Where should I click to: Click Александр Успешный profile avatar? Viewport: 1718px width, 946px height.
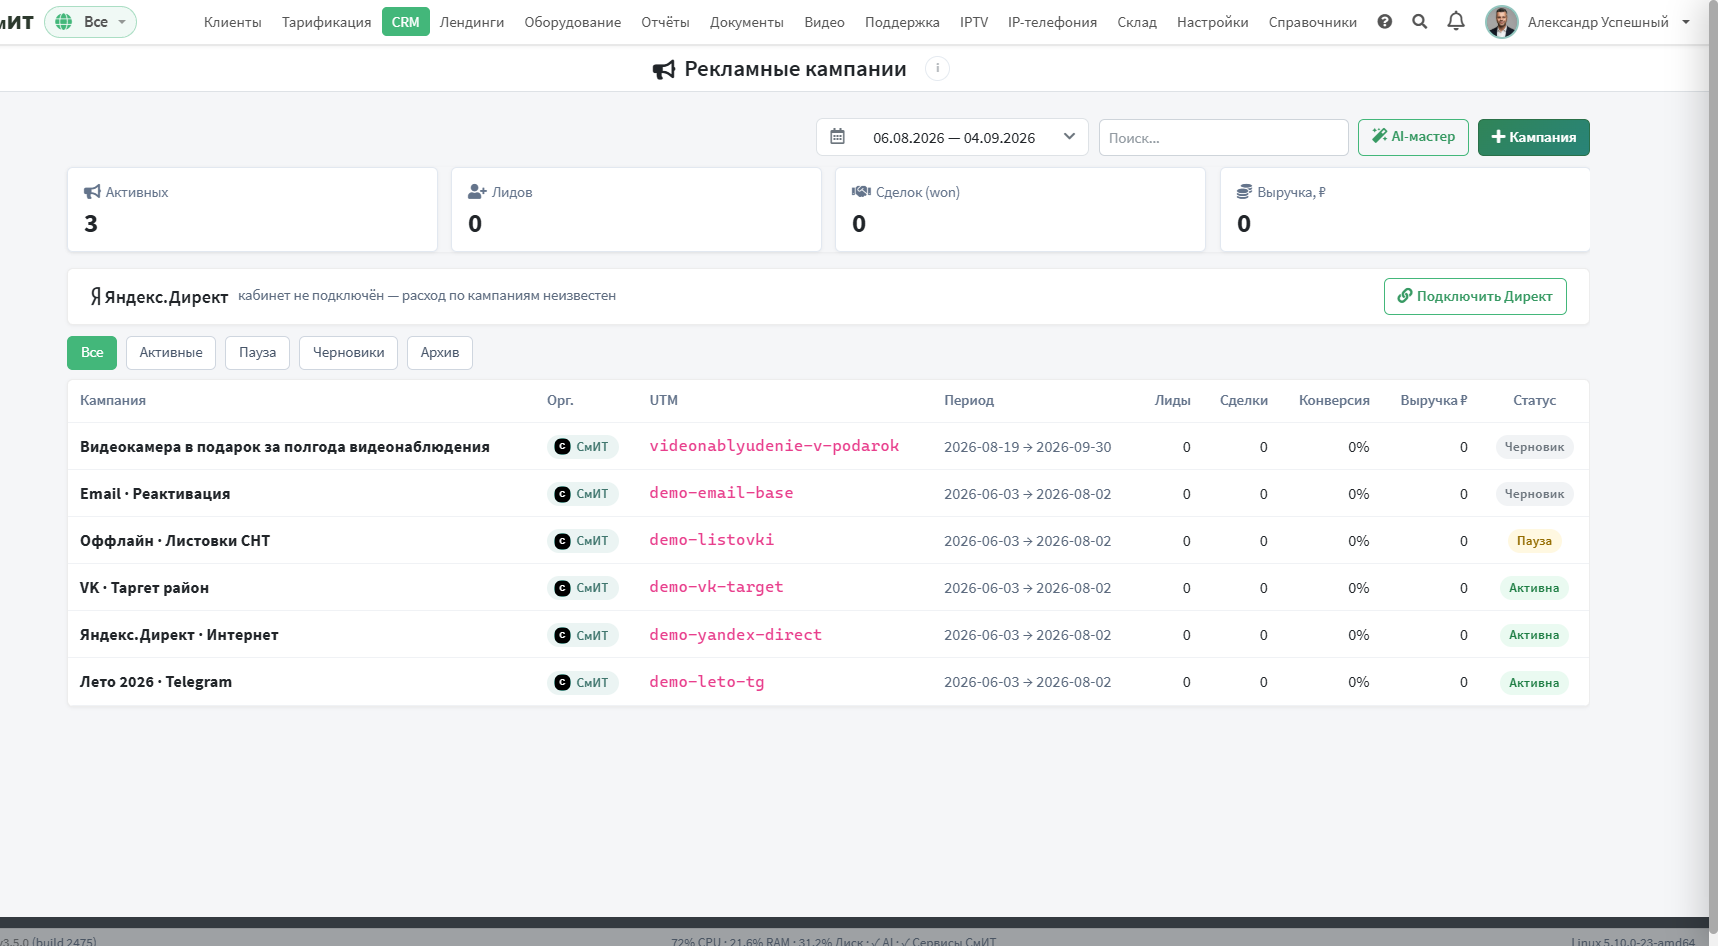[x=1501, y=21]
